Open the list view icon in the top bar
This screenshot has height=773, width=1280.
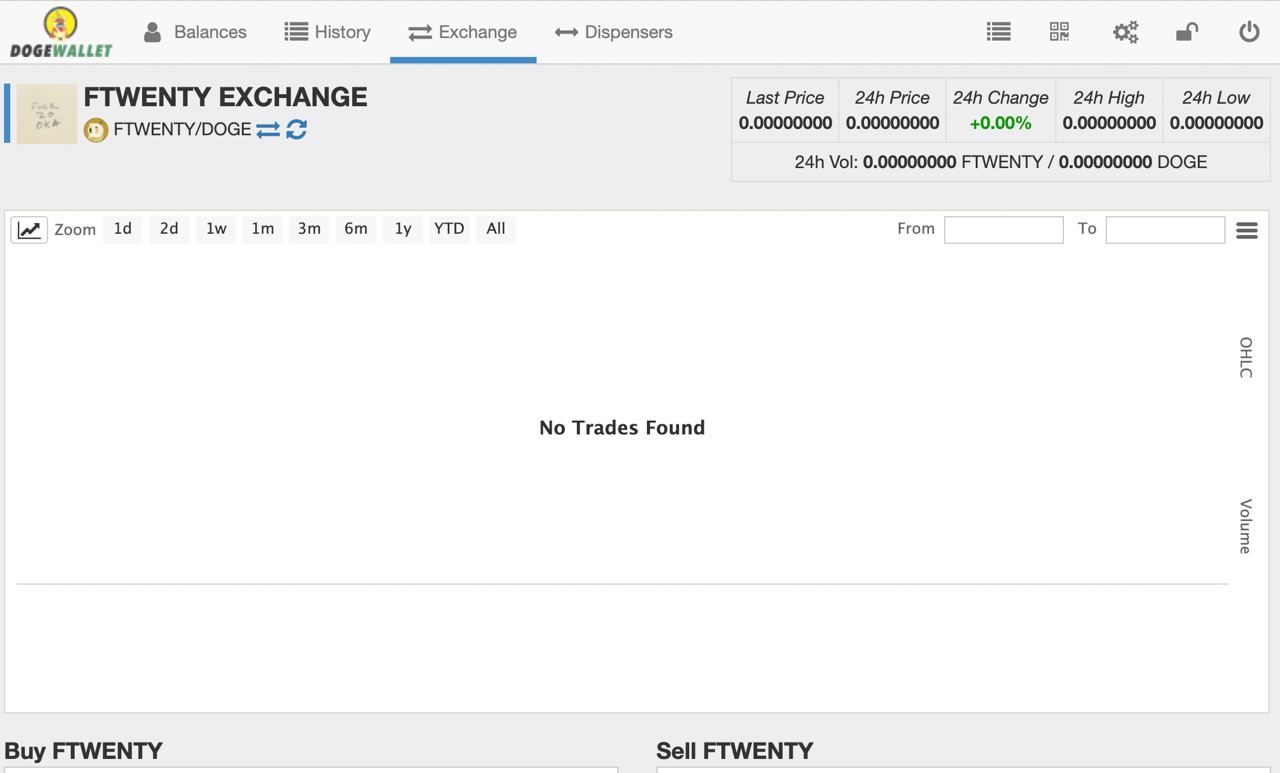(x=998, y=32)
